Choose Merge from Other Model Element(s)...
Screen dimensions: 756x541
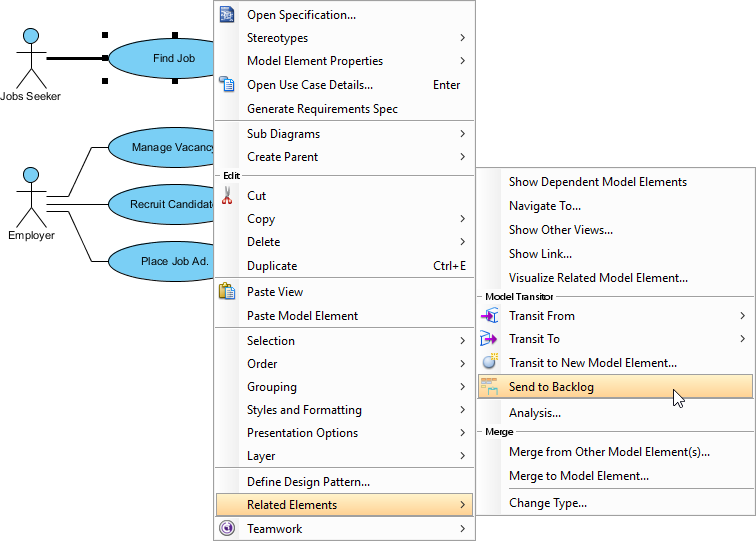pos(615,452)
